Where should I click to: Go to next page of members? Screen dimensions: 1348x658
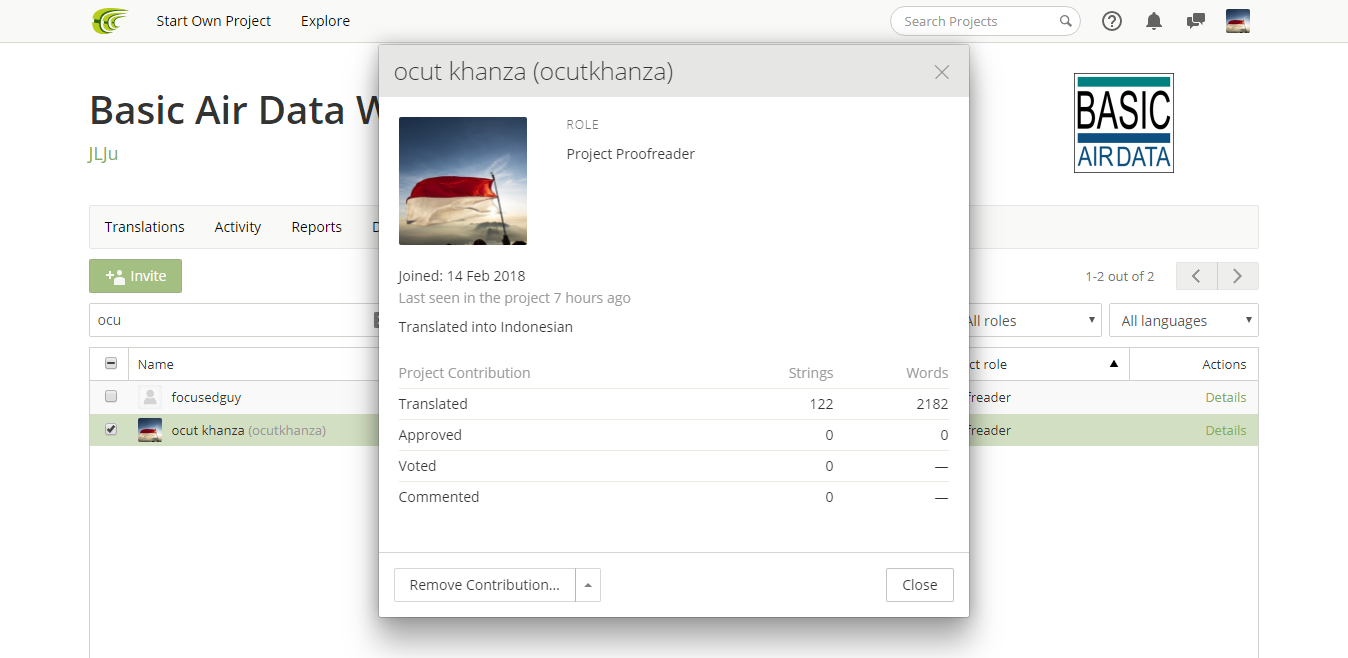point(1238,276)
